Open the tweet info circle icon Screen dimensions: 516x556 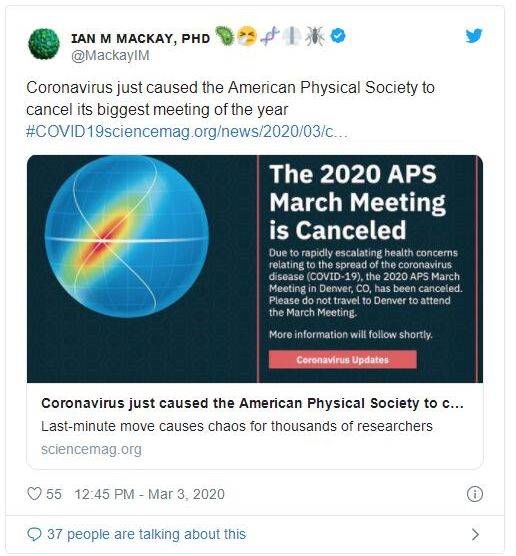pyautogui.click(x=475, y=494)
